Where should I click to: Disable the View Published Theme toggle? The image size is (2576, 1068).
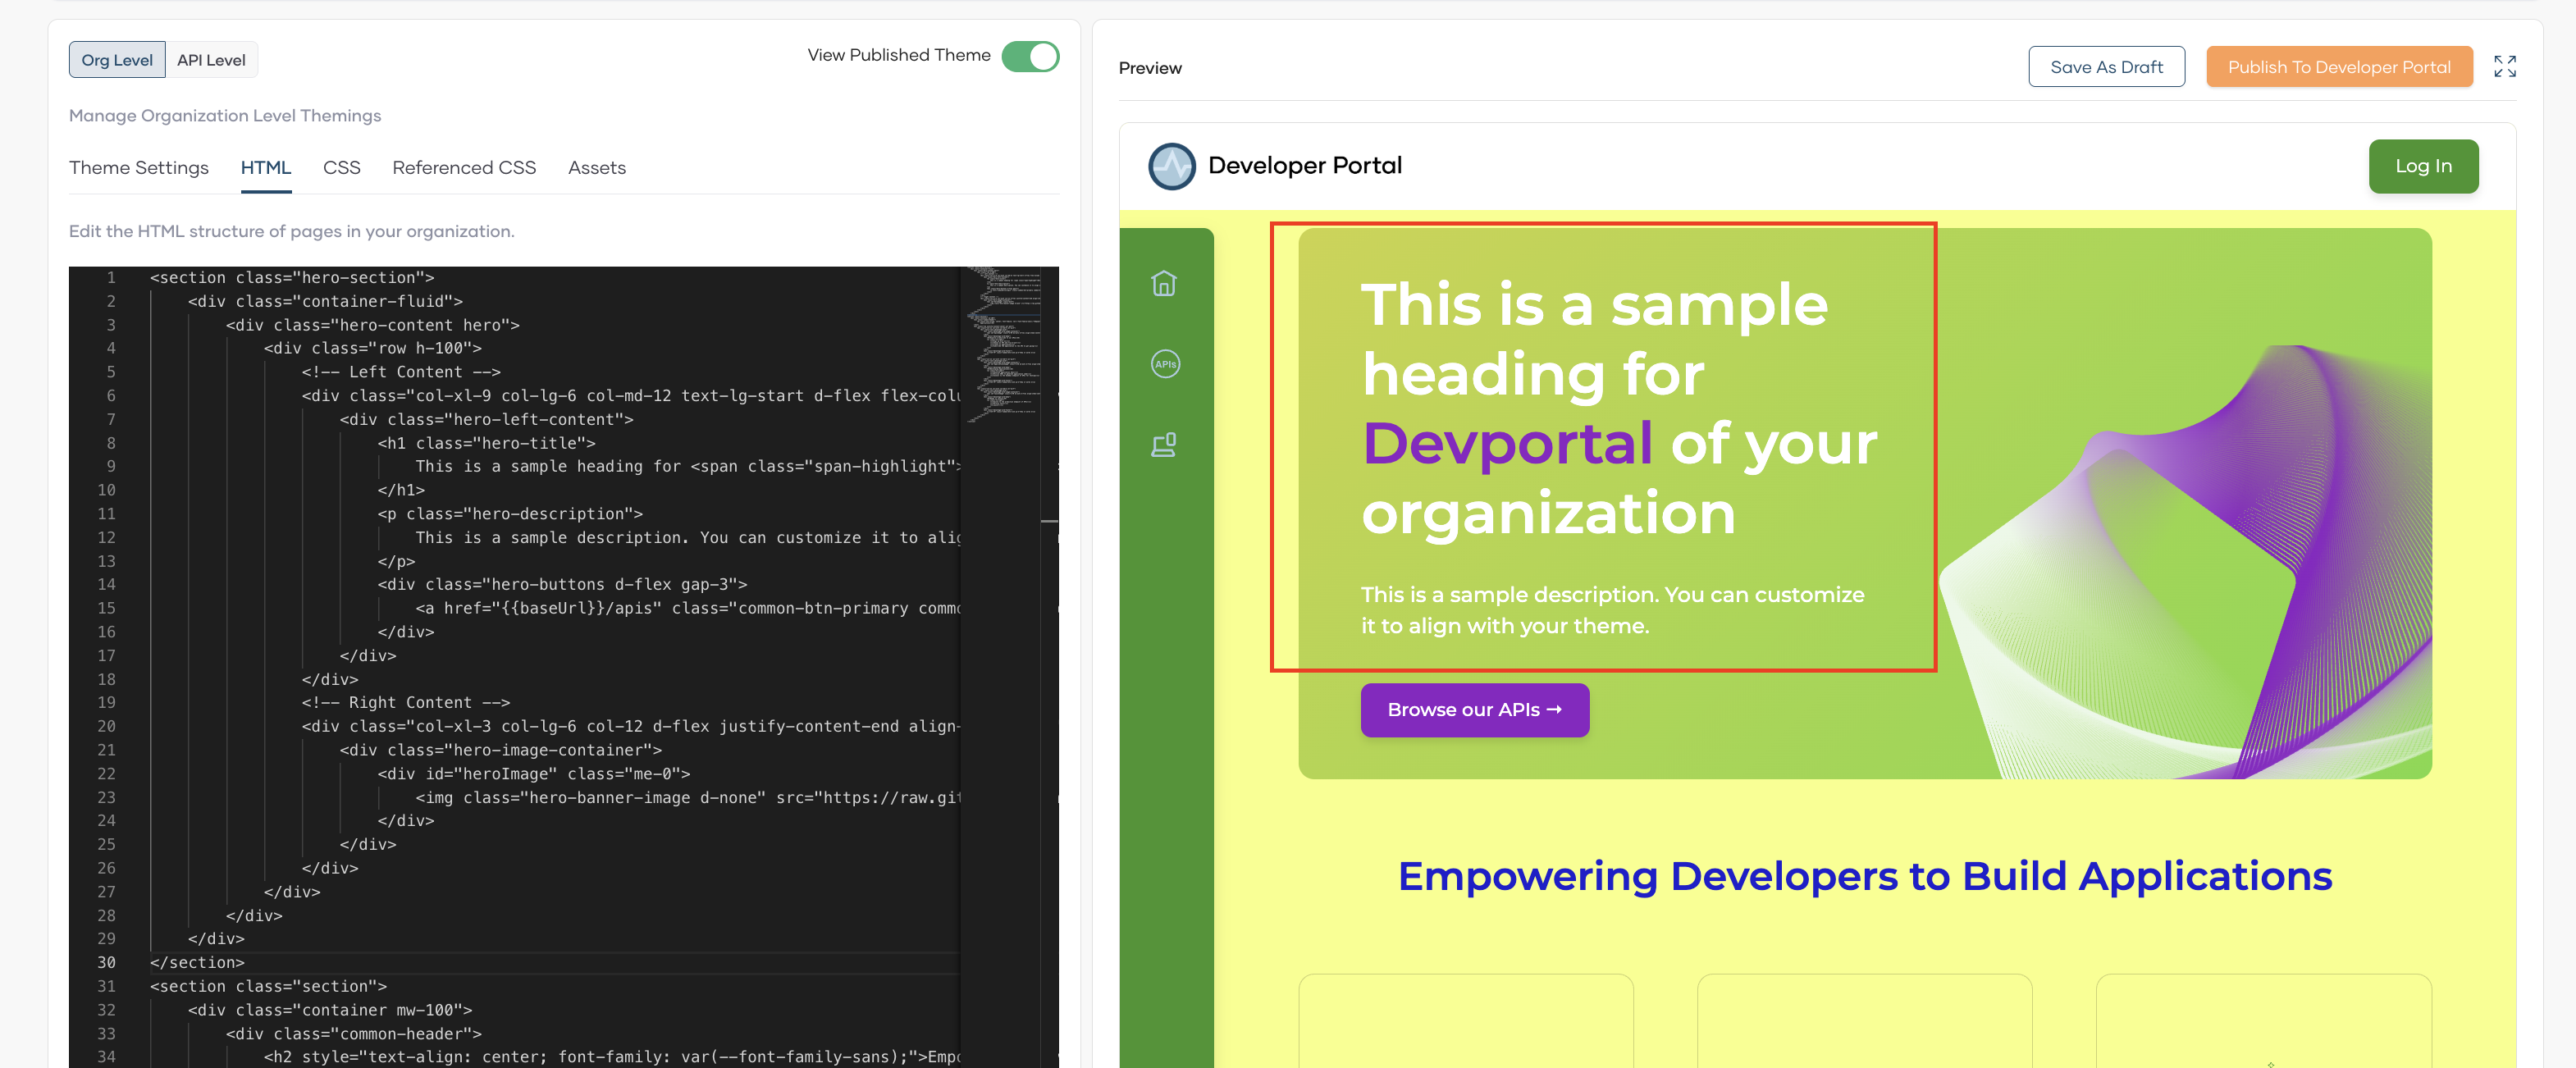1032,56
